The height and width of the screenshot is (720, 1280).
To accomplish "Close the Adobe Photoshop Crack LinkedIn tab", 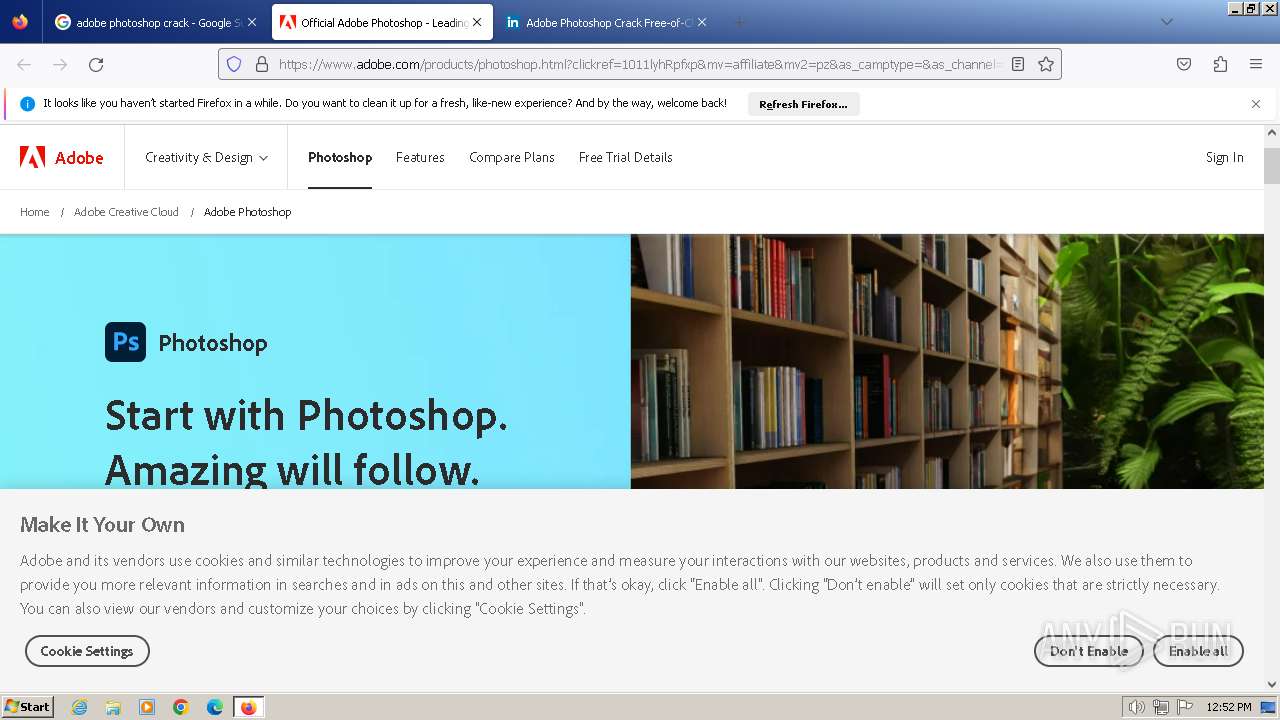I will click(702, 22).
